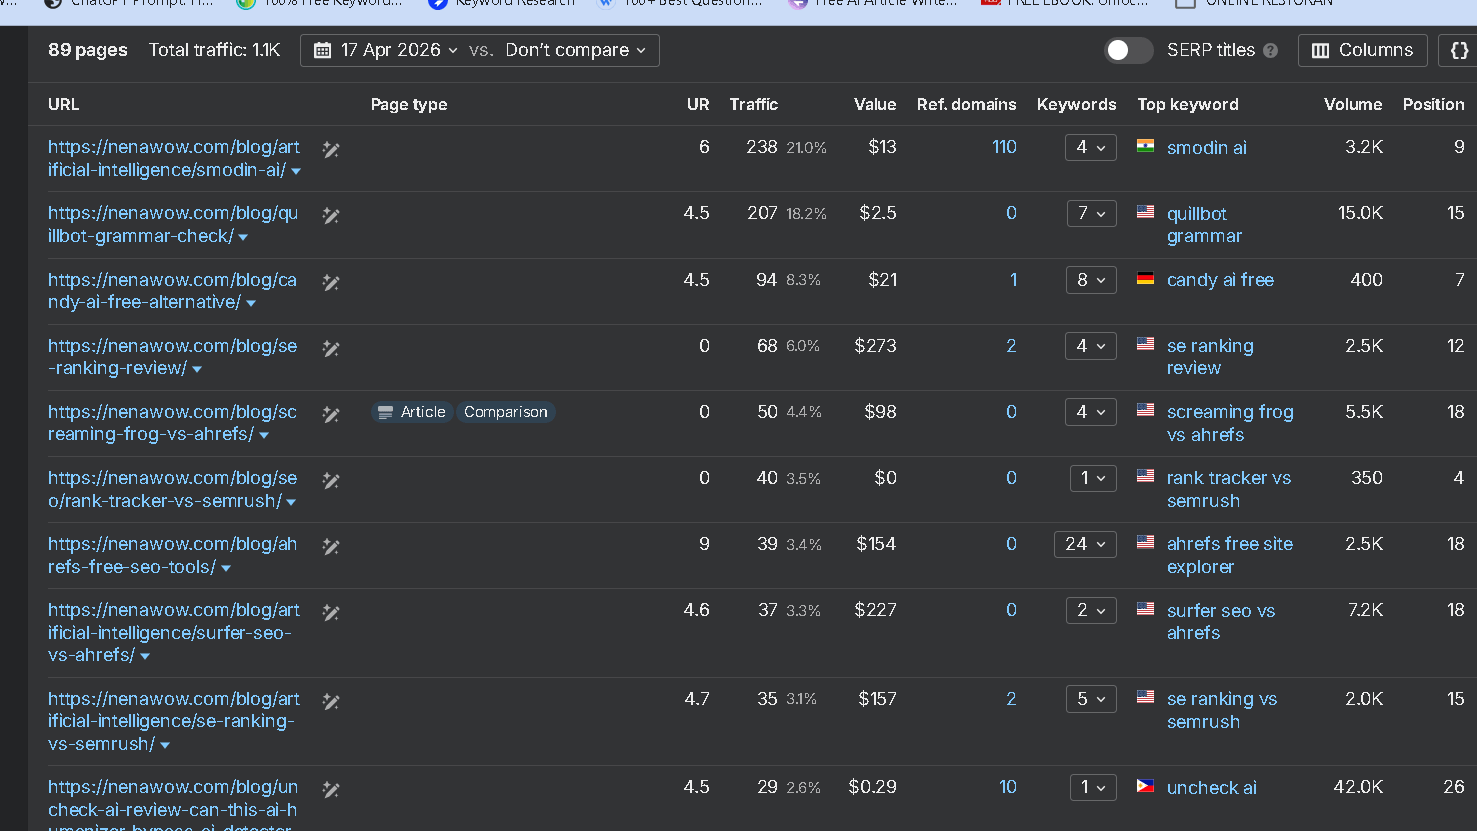This screenshot has height=831, width=1477.
Task: Click the 89 pages count label
Action: (x=88, y=50)
